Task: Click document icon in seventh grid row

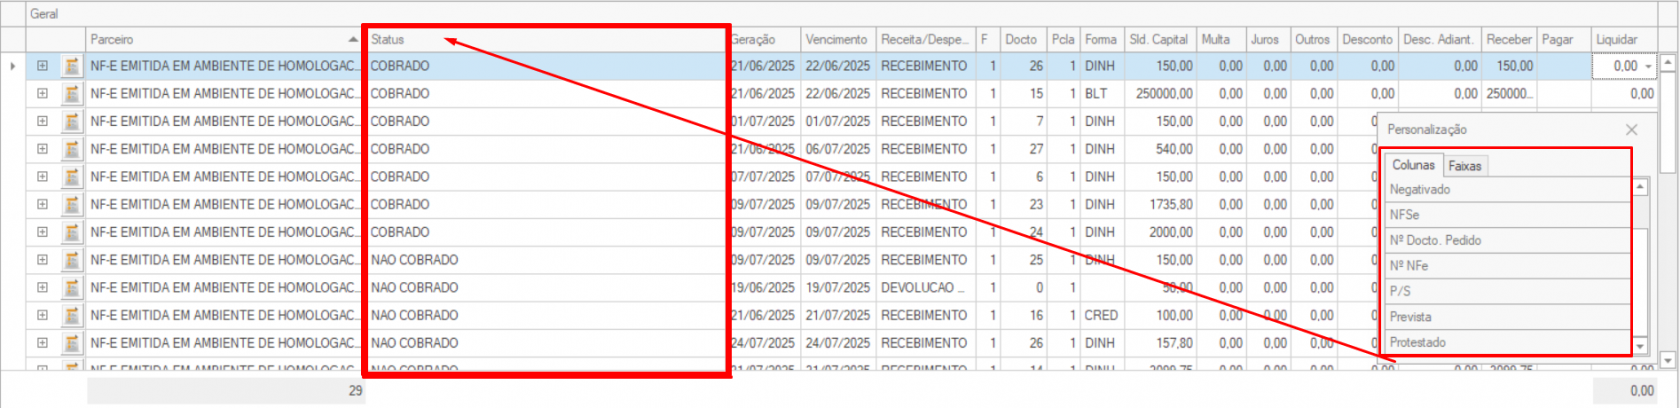Action: 71,232
